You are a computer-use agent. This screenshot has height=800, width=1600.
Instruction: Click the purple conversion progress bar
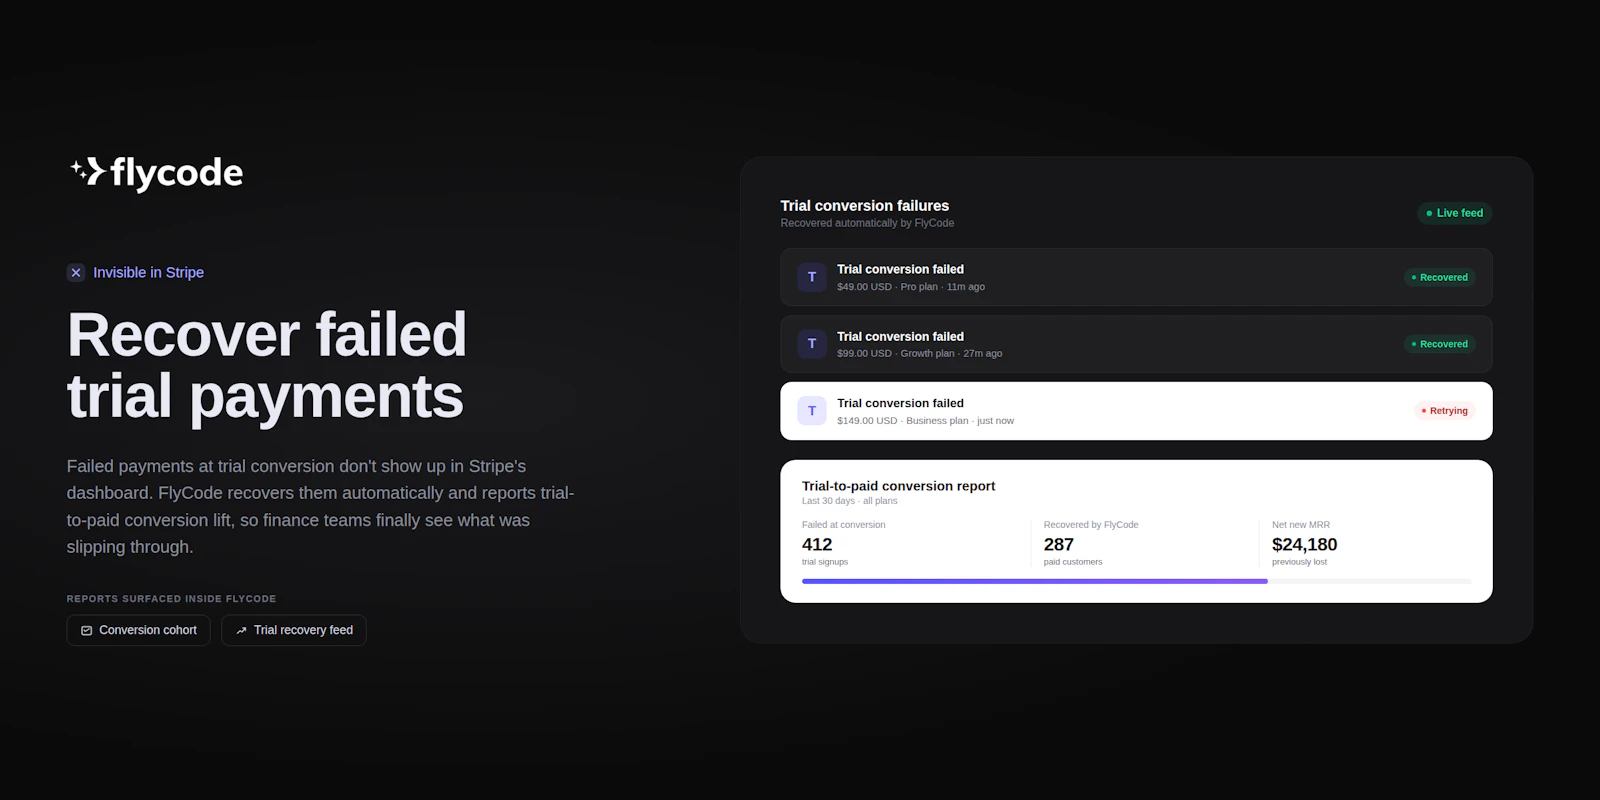(1034, 581)
